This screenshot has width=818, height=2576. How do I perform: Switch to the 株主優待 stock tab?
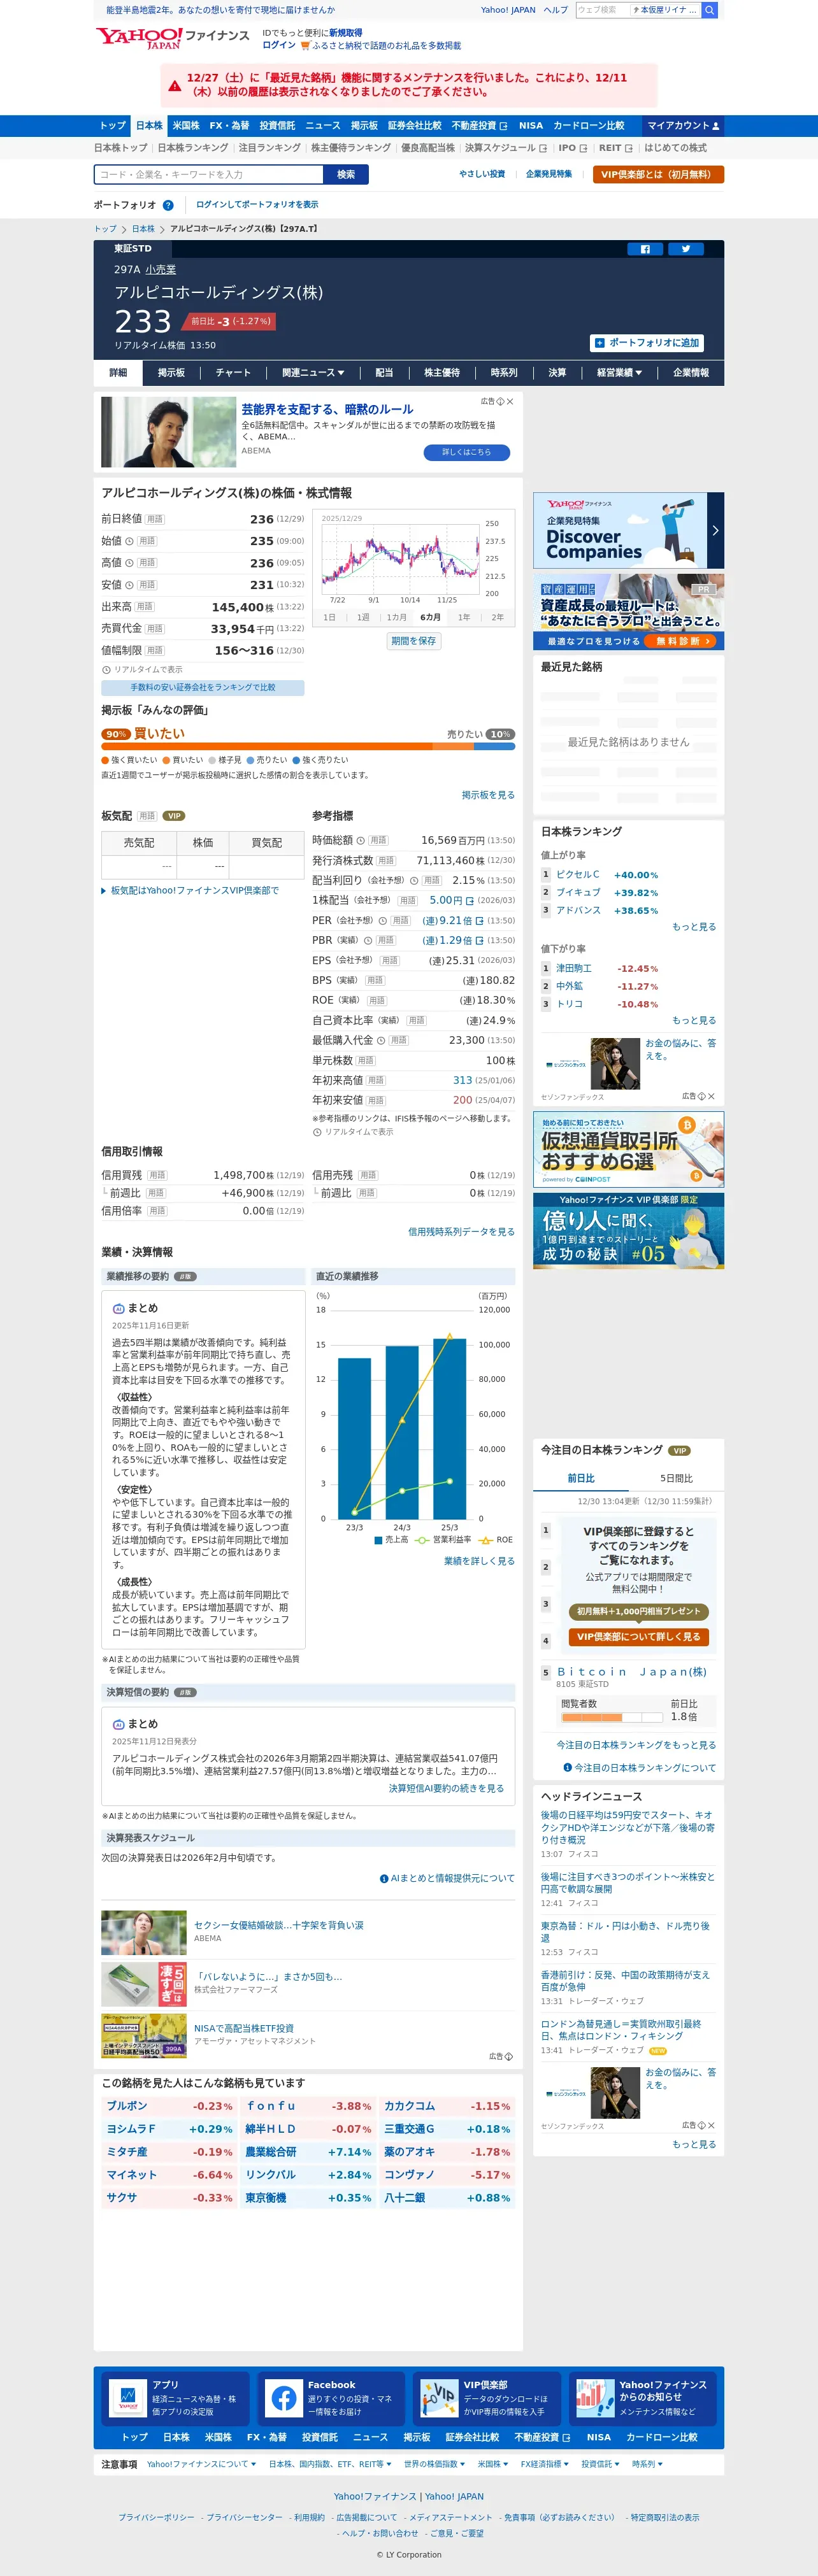click(x=442, y=373)
